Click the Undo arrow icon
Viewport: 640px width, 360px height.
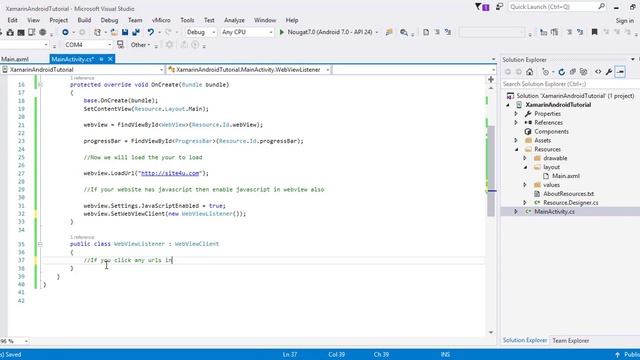click(x=151, y=32)
